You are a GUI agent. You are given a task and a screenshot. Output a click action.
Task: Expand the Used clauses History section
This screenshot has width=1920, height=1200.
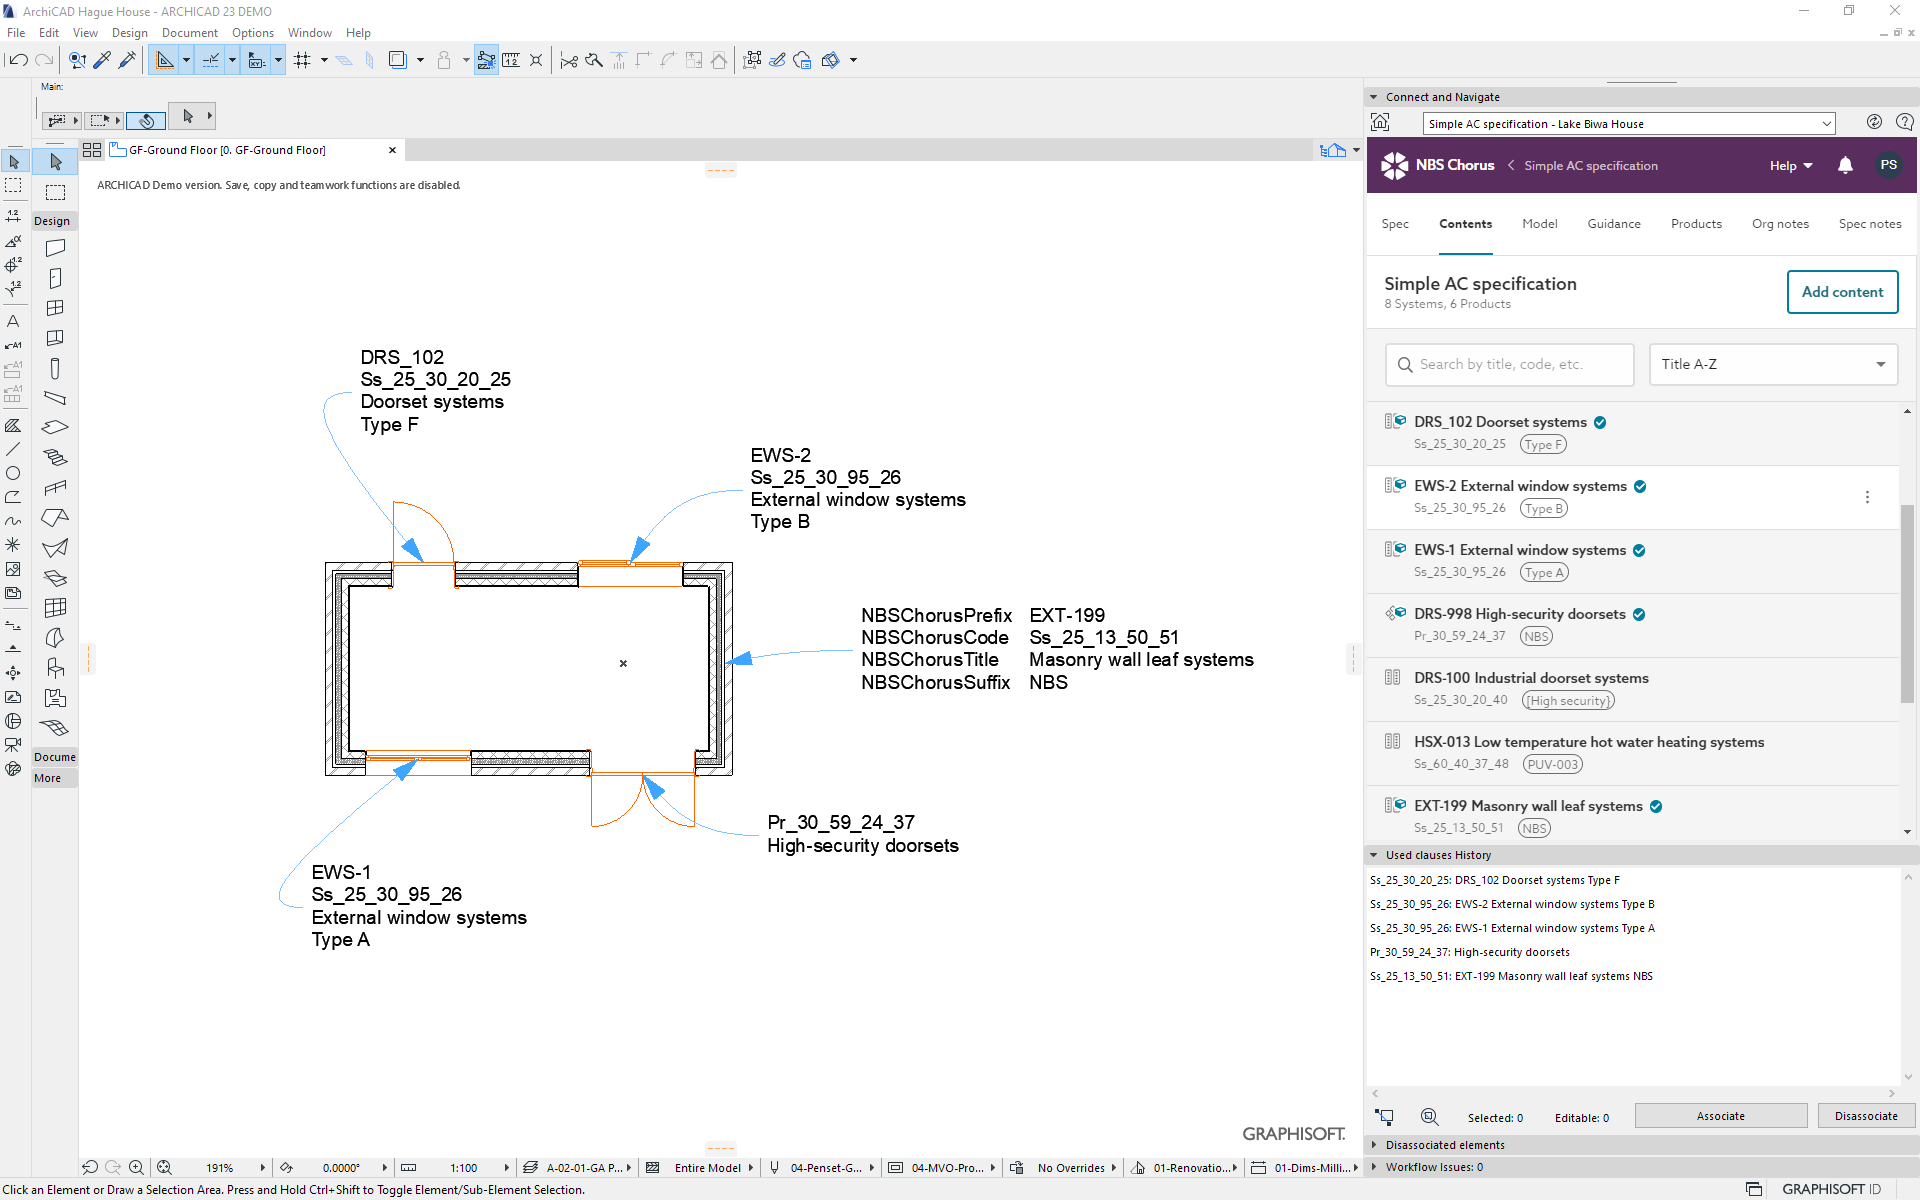coord(1375,855)
